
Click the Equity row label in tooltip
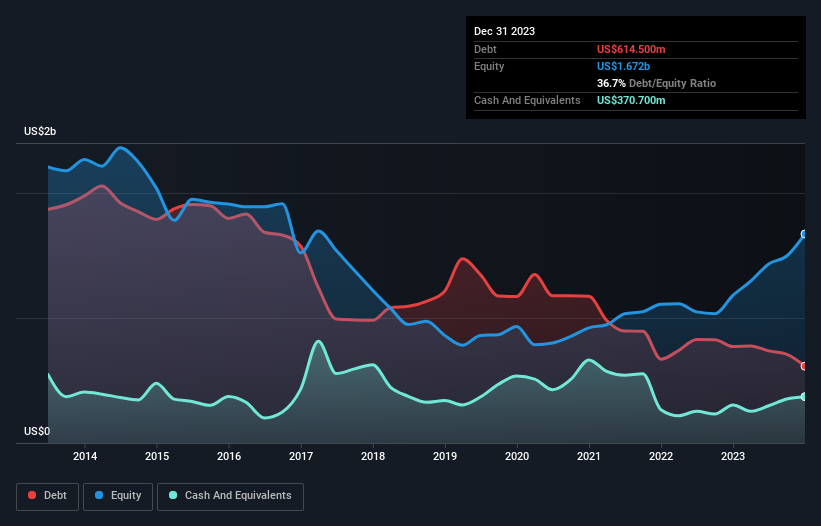[489, 66]
